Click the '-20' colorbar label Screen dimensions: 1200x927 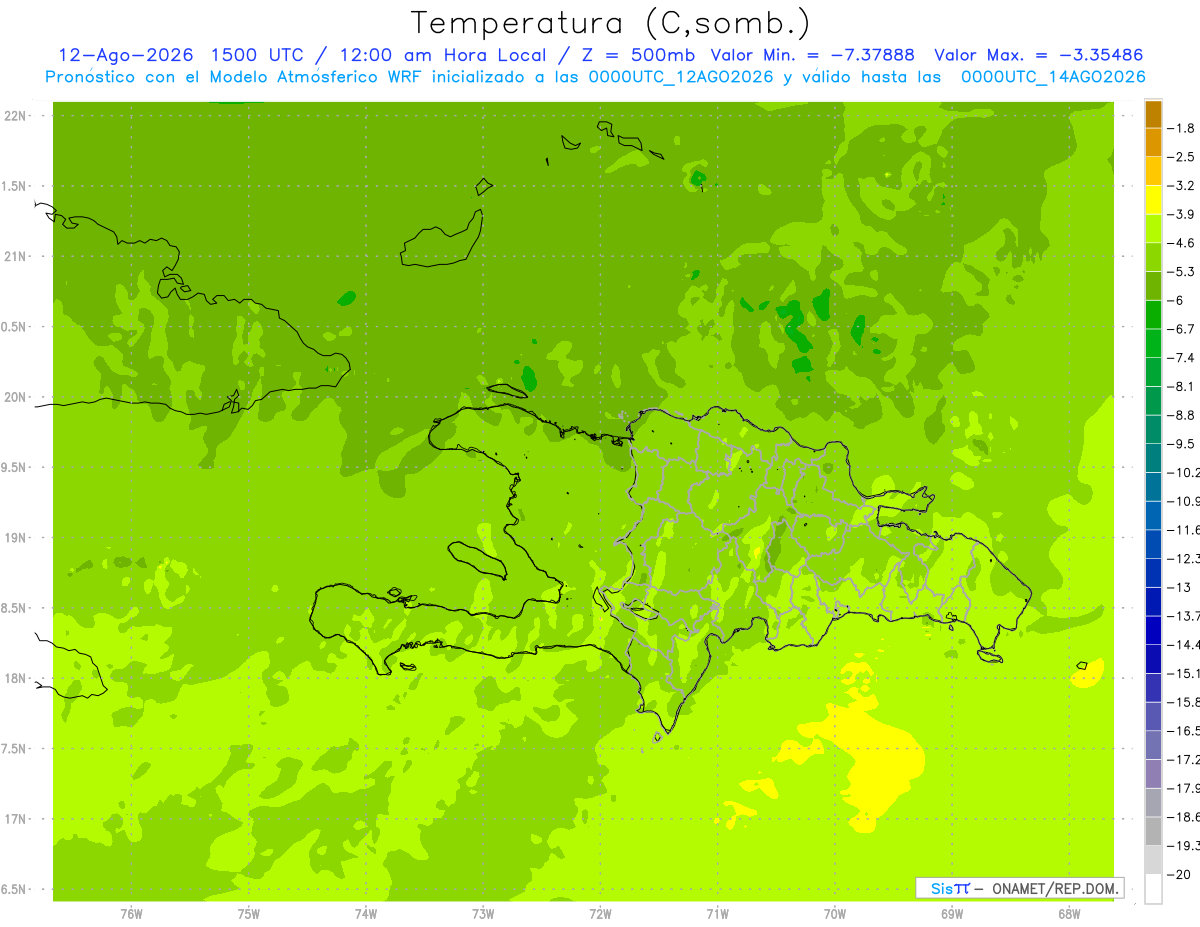1180,874
